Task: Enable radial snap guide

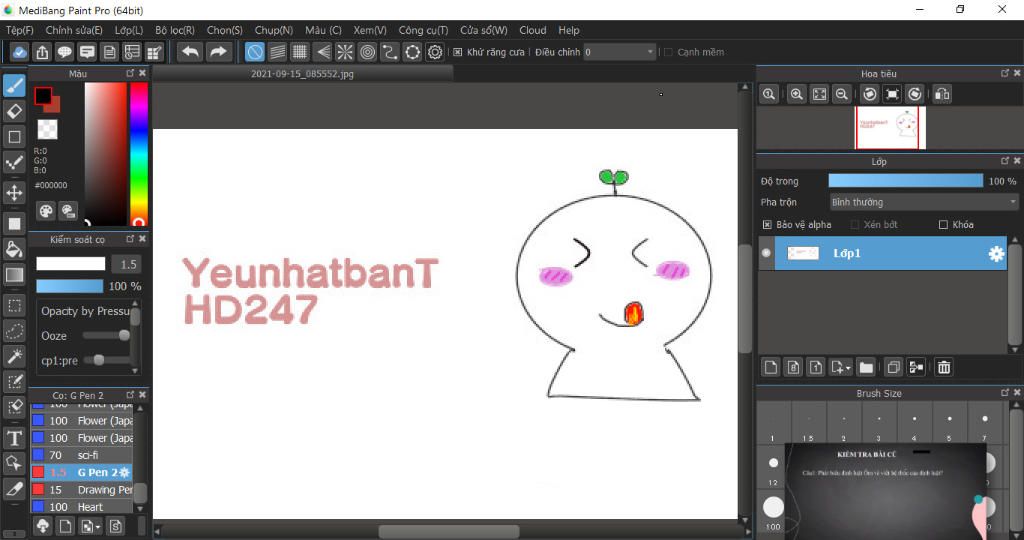Action: click(345, 52)
